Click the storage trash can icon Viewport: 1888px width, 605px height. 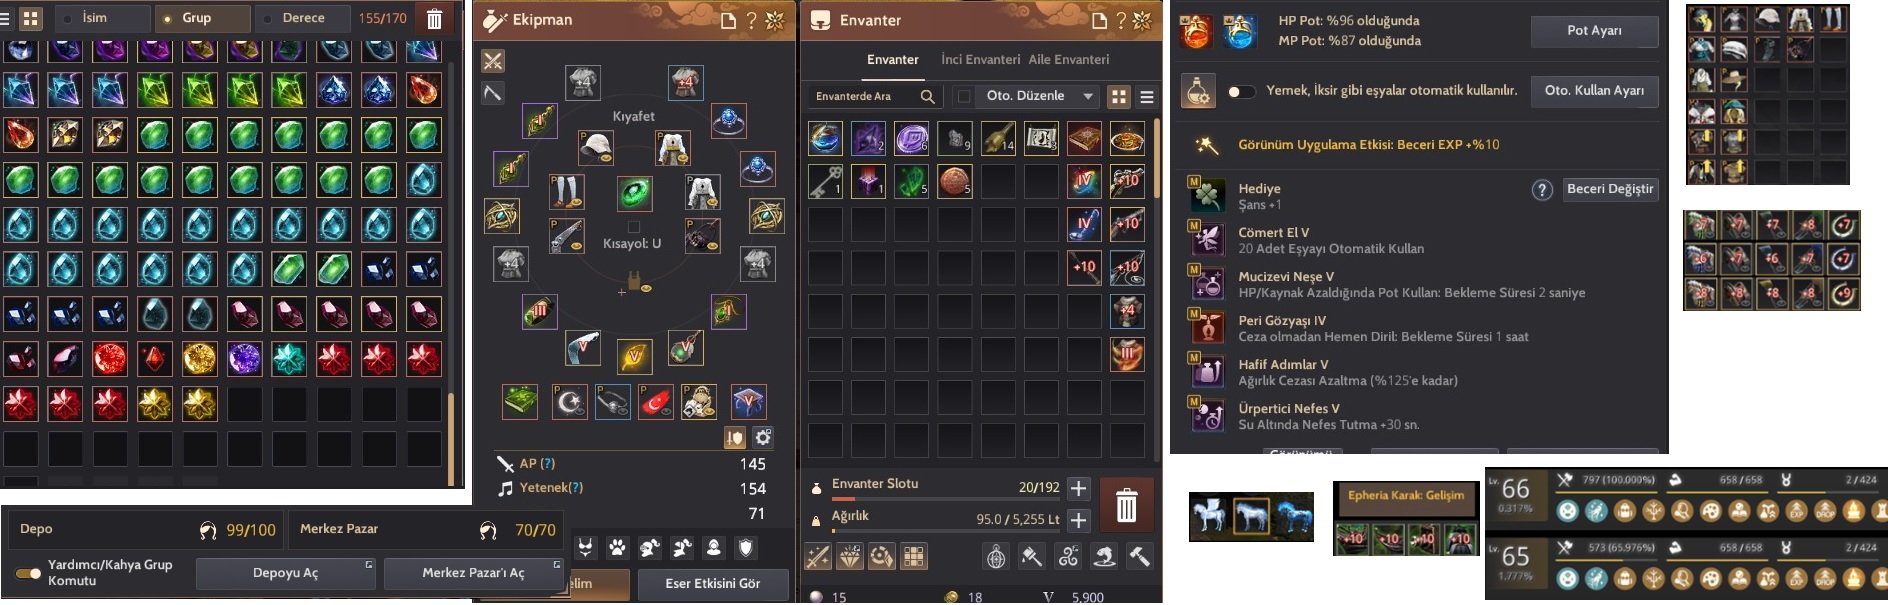(x=434, y=18)
